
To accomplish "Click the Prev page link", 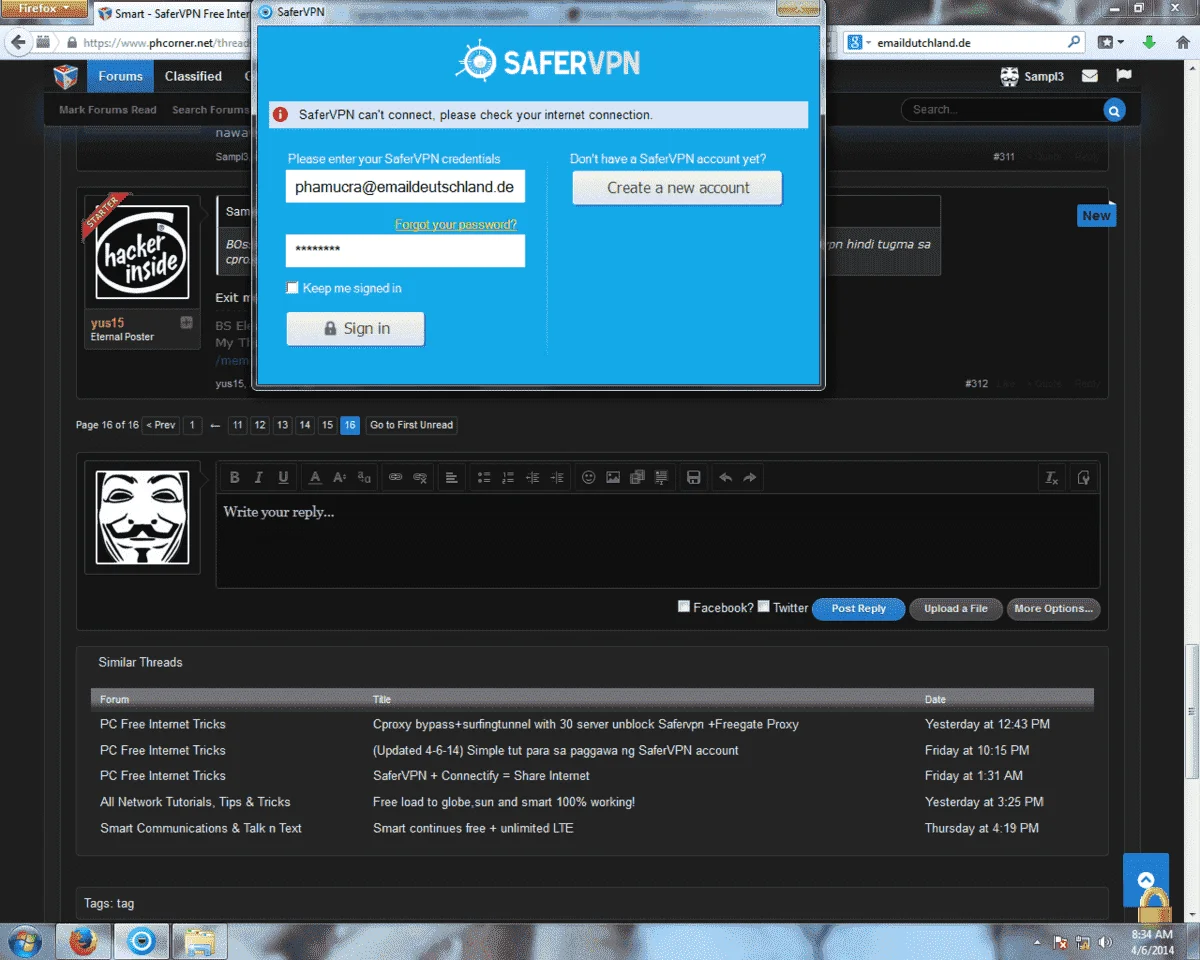I will pyautogui.click(x=161, y=425).
